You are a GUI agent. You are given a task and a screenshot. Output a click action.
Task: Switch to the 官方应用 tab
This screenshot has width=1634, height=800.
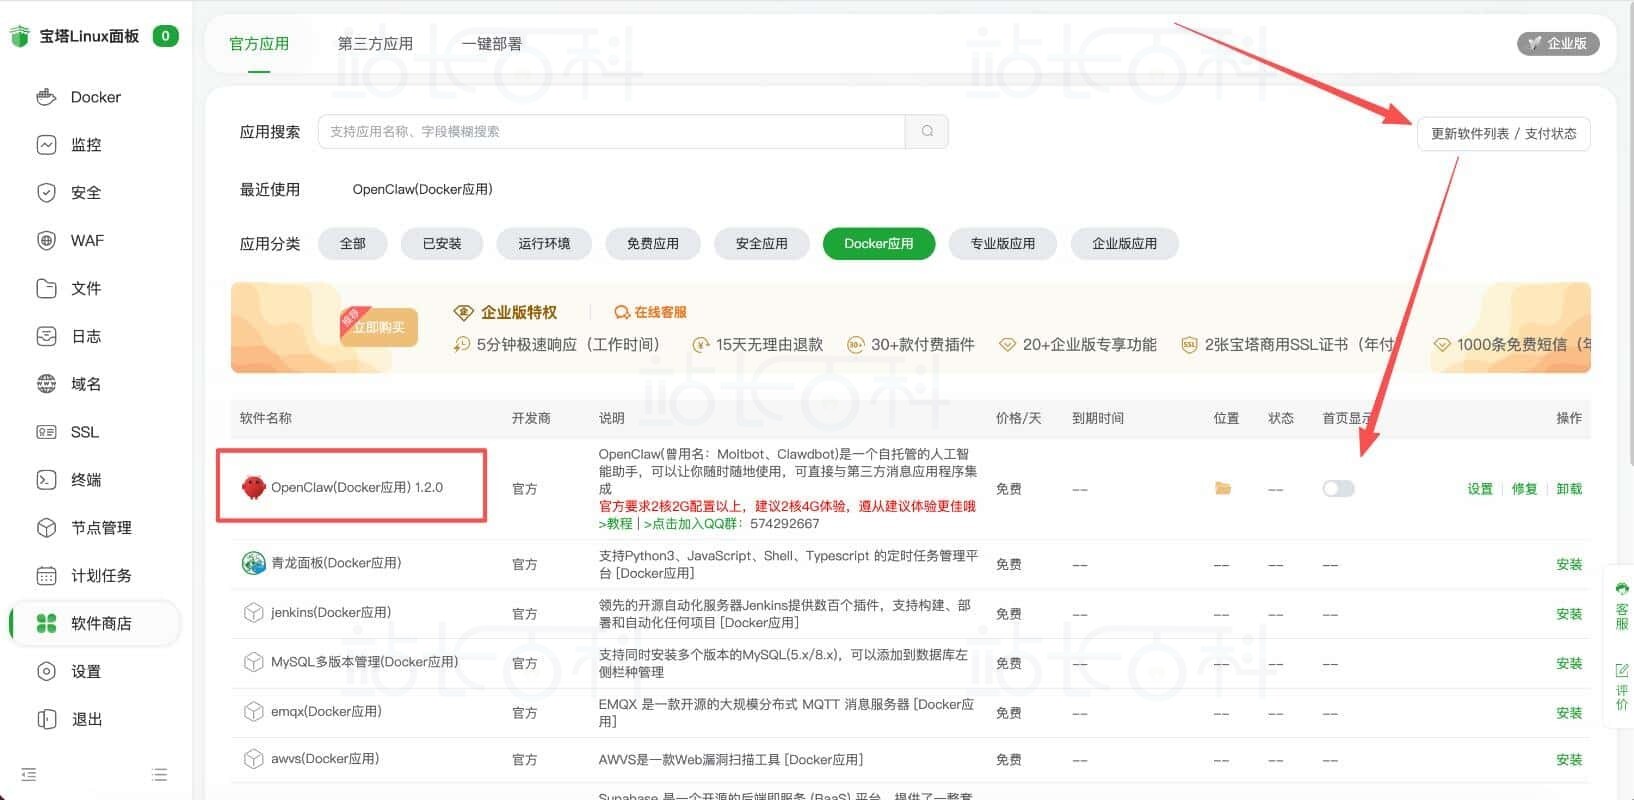click(x=259, y=44)
